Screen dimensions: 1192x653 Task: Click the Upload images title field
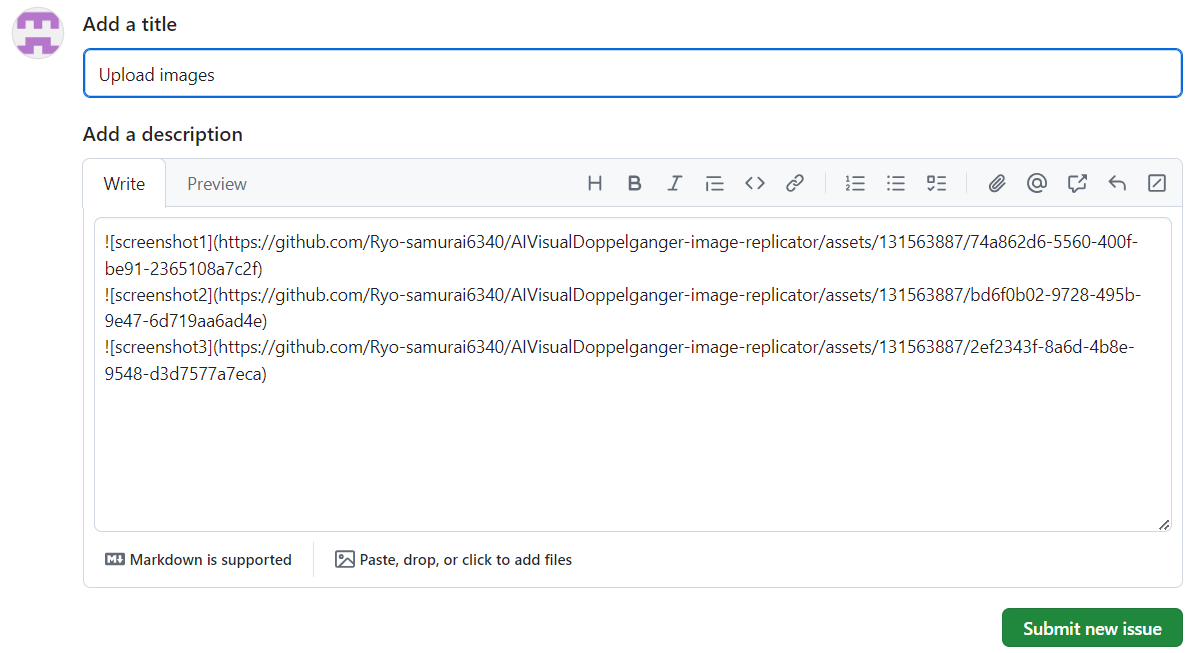click(x=632, y=74)
